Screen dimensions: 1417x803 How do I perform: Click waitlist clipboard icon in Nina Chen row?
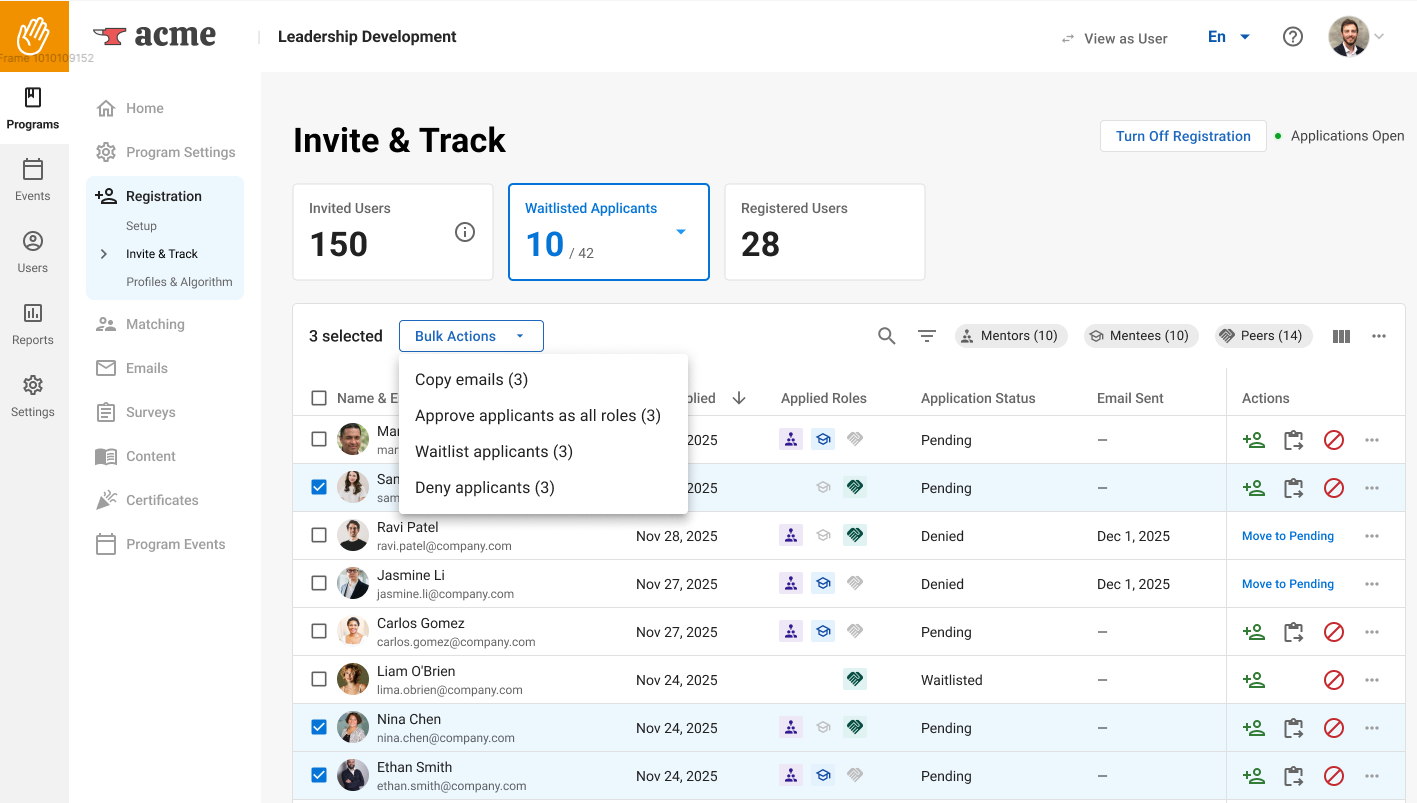pos(1293,728)
